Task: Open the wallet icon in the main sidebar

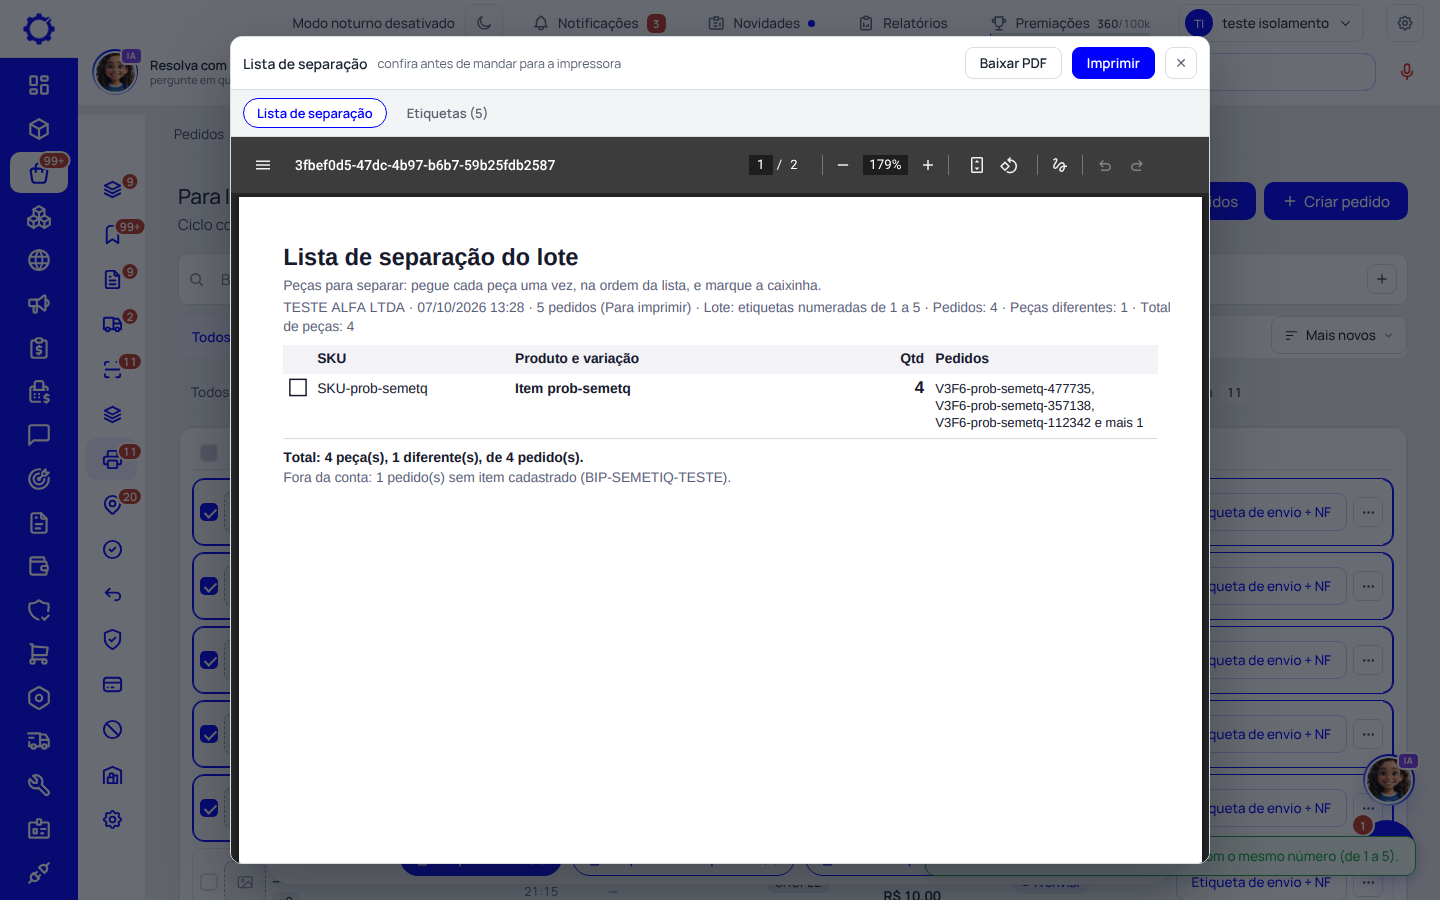Action: 39,566
